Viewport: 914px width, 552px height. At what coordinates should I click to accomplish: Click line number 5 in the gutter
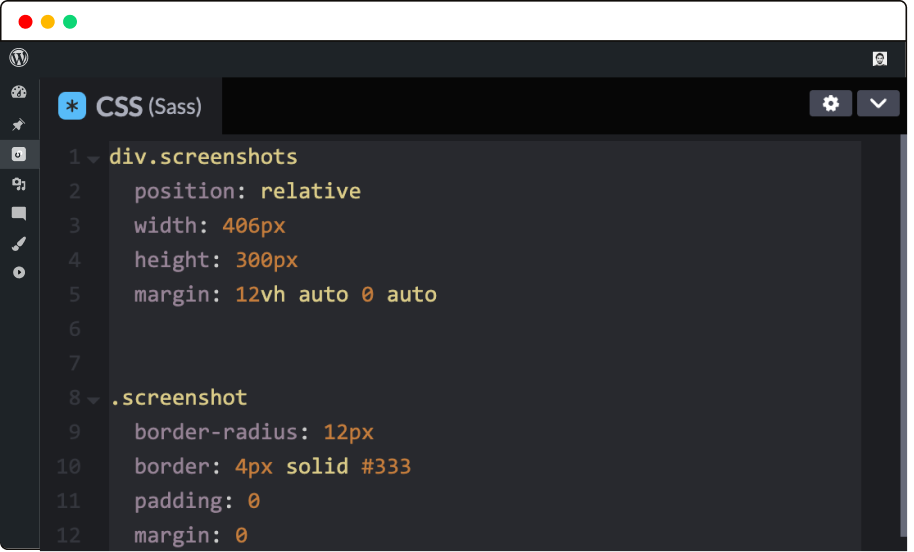coord(75,295)
